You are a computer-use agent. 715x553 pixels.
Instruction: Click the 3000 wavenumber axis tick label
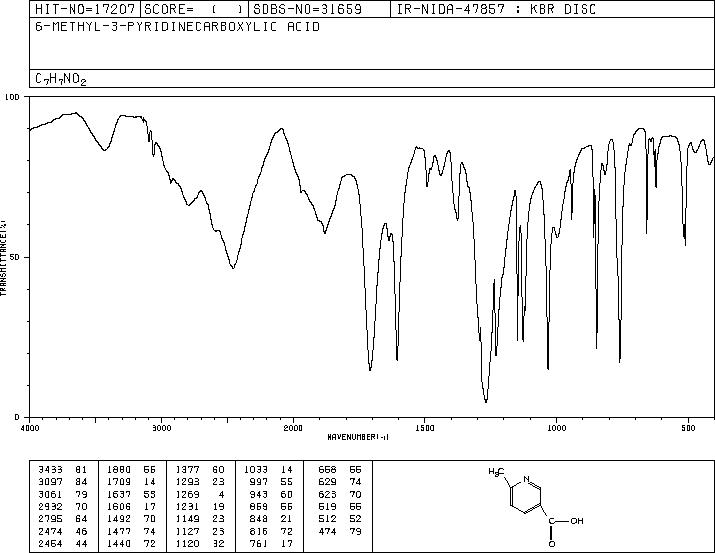[162, 428]
